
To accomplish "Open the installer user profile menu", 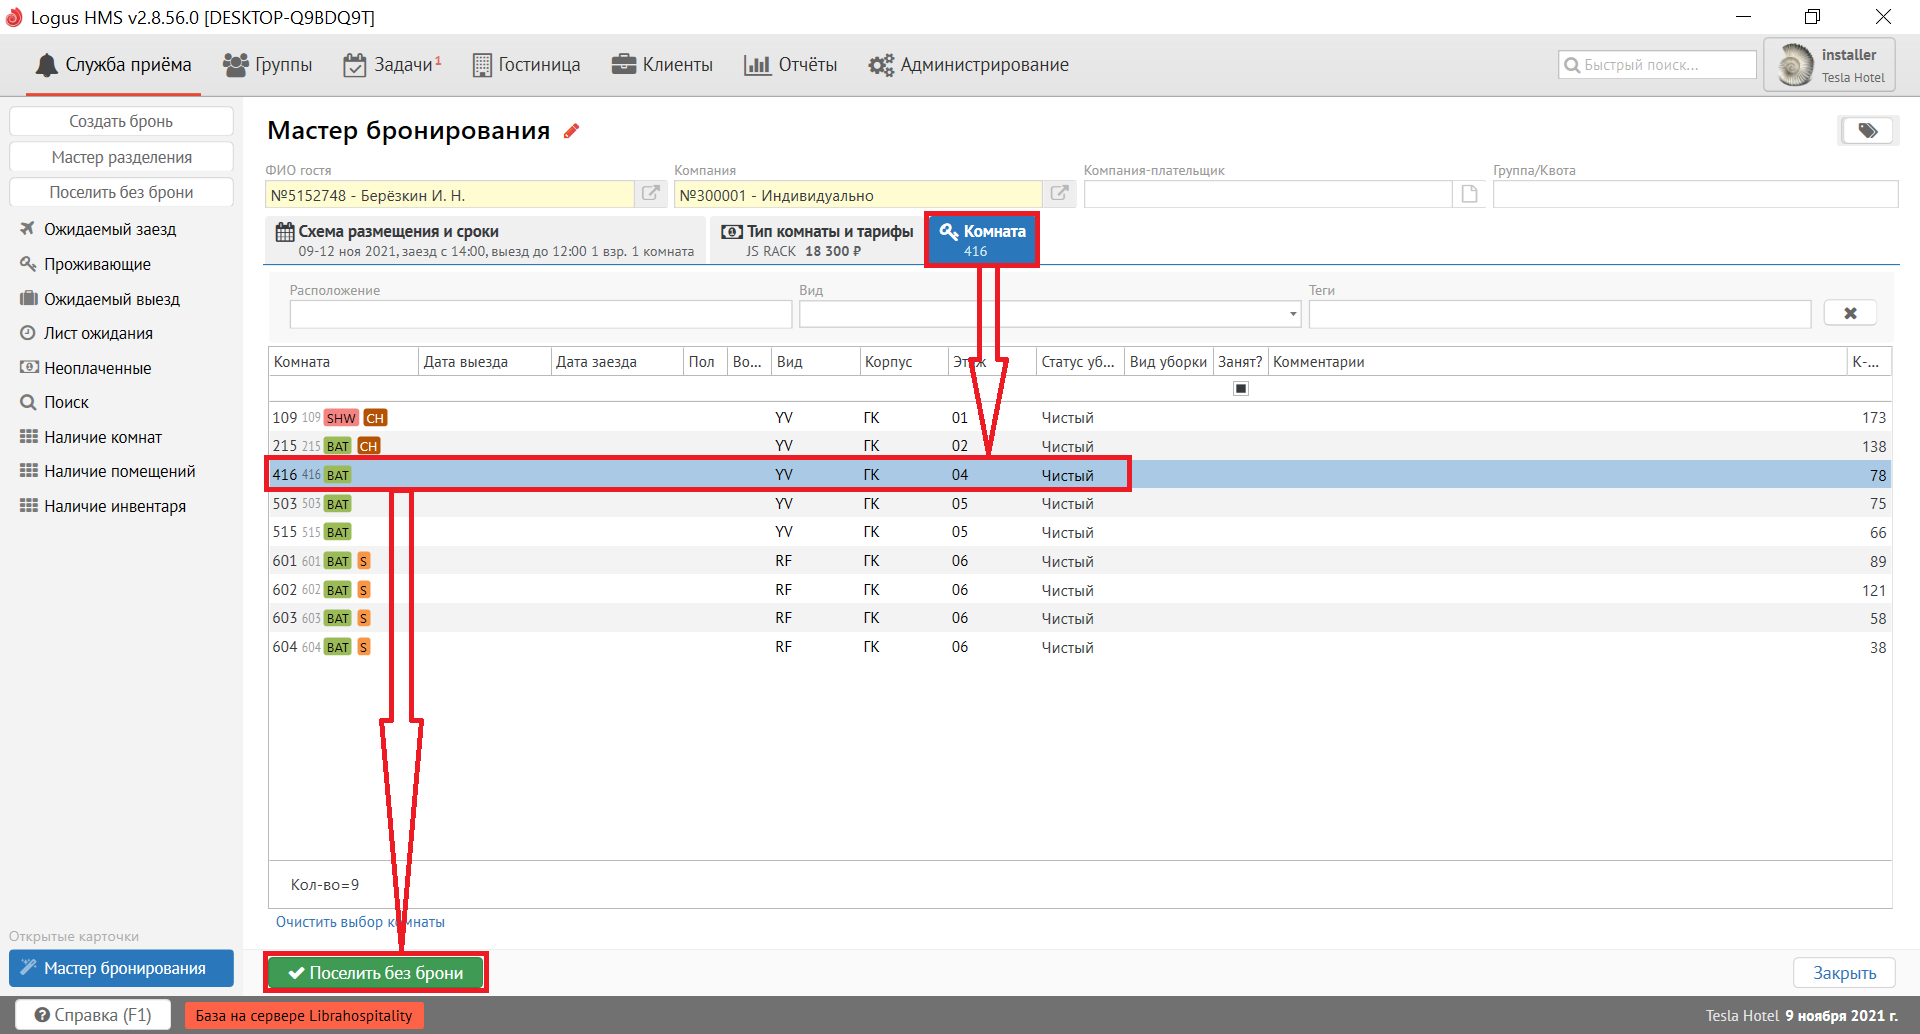I will 1829,65.
